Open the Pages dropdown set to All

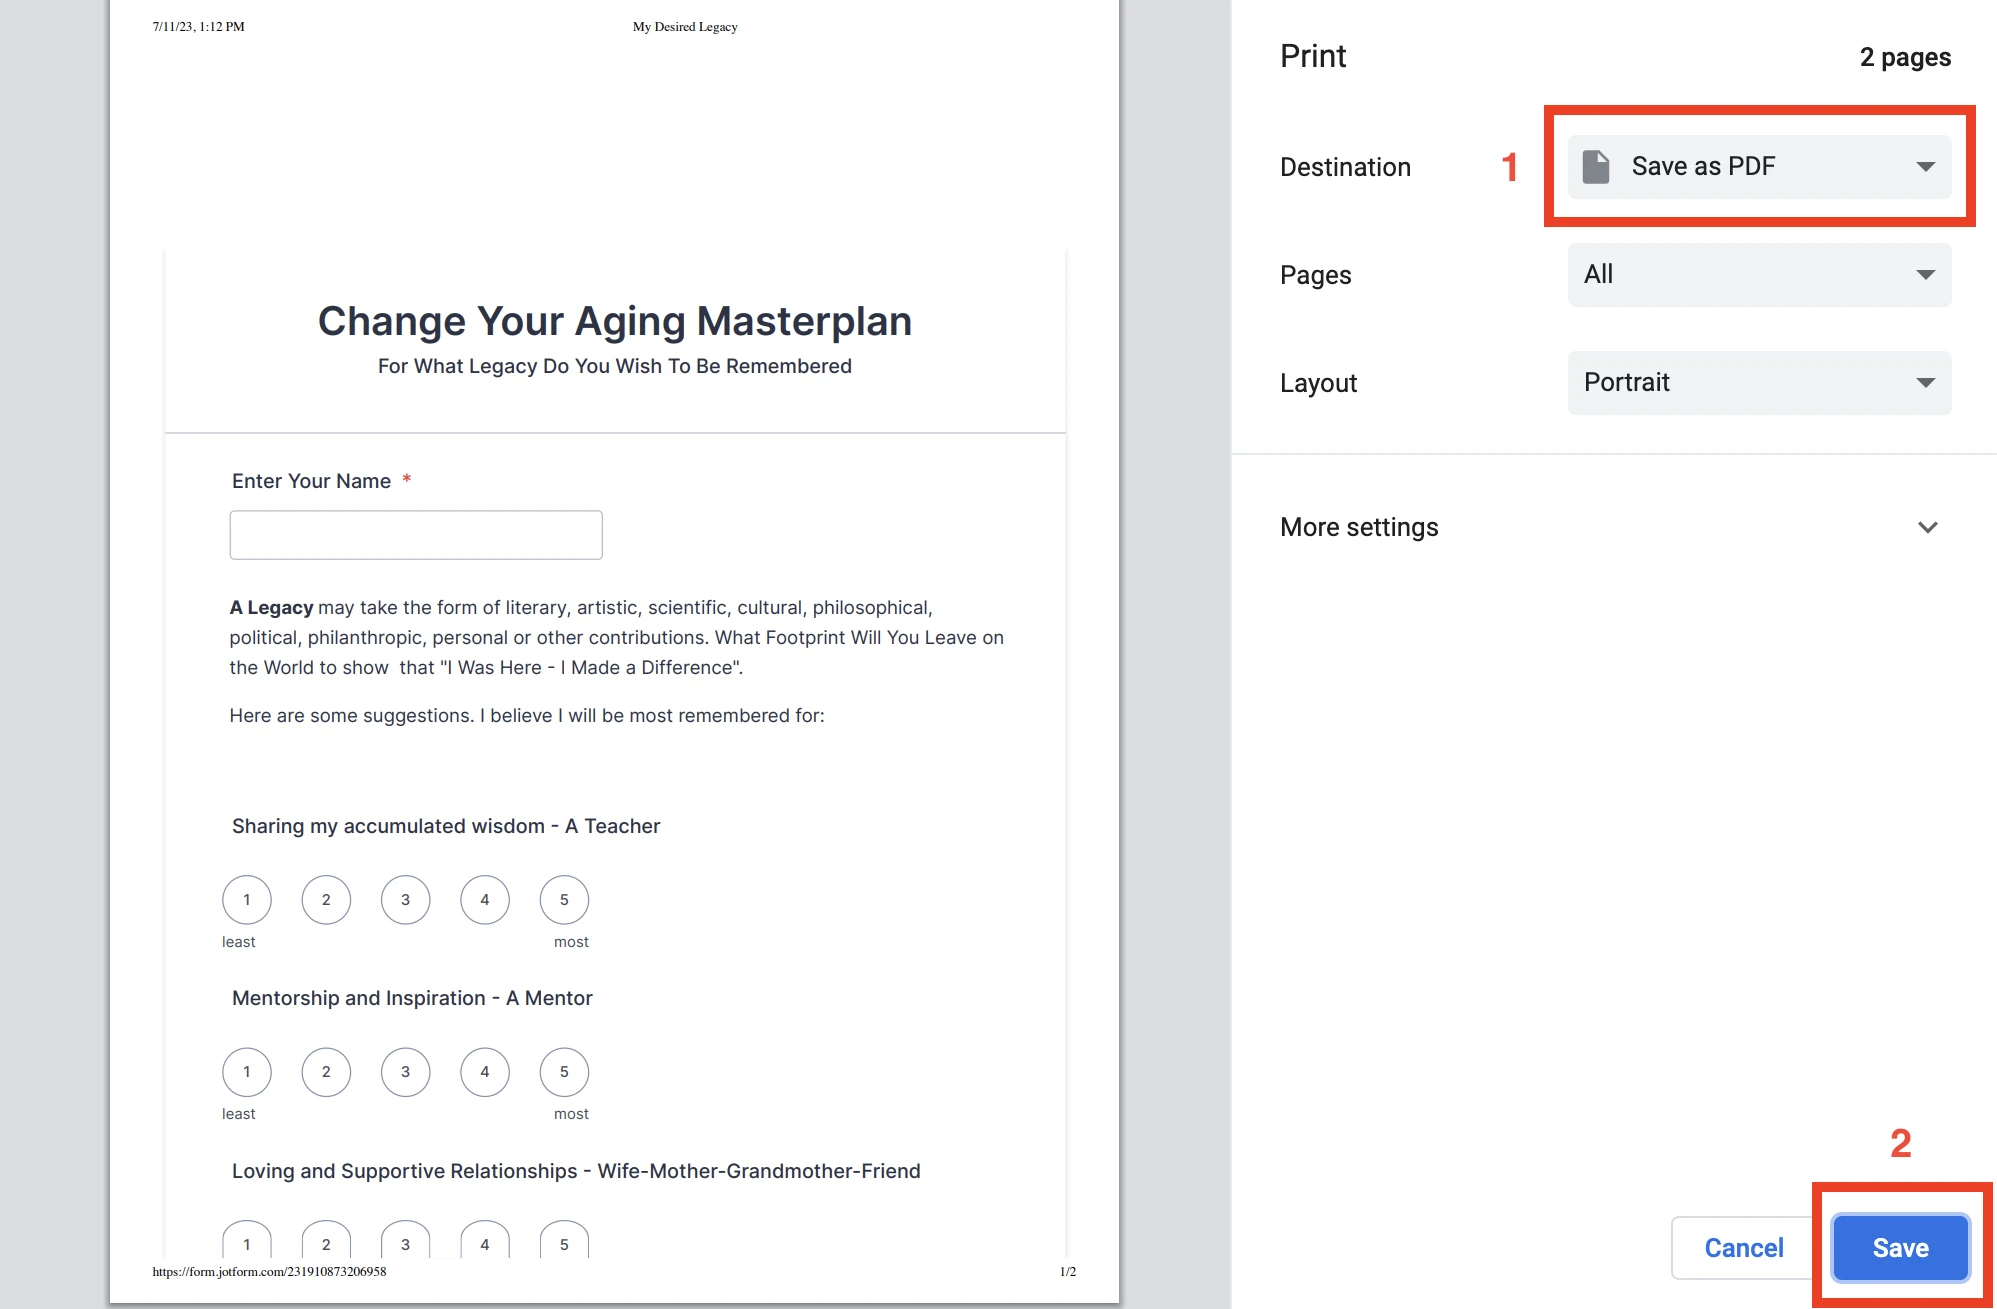pos(1758,274)
